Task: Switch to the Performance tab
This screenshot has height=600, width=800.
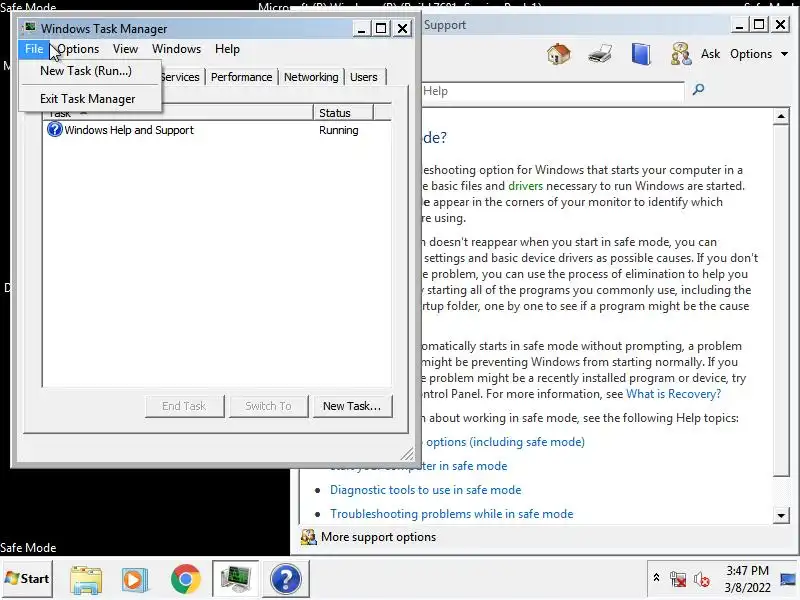Action: tap(241, 77)
